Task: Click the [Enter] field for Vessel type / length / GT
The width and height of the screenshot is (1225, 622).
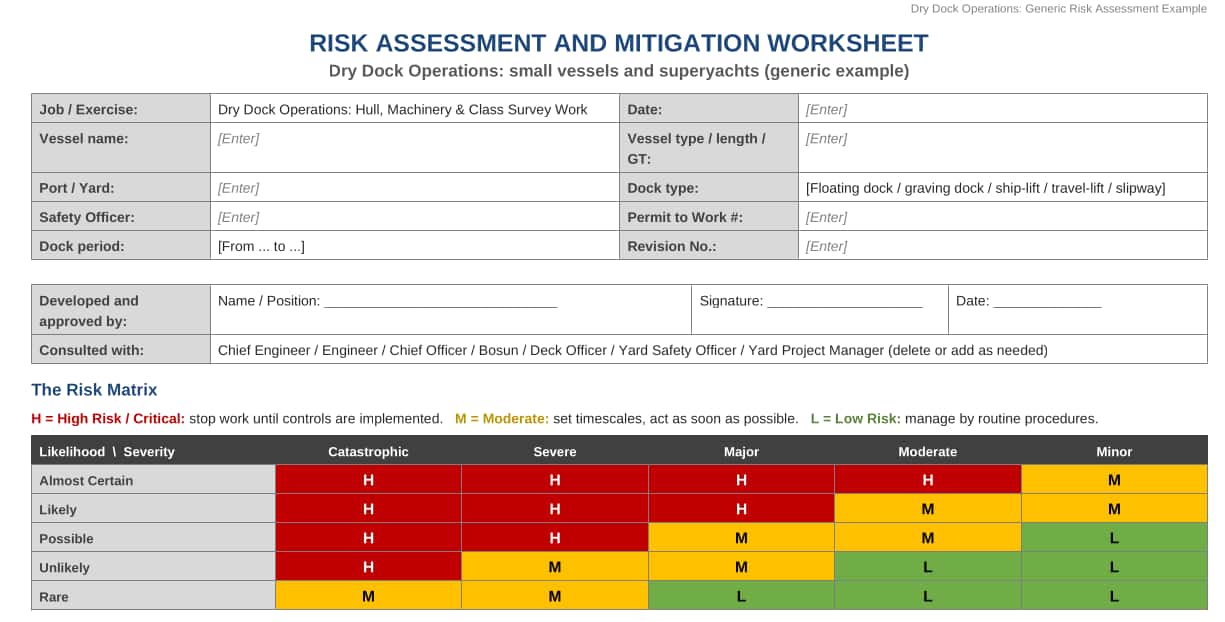Action: 1003,148
